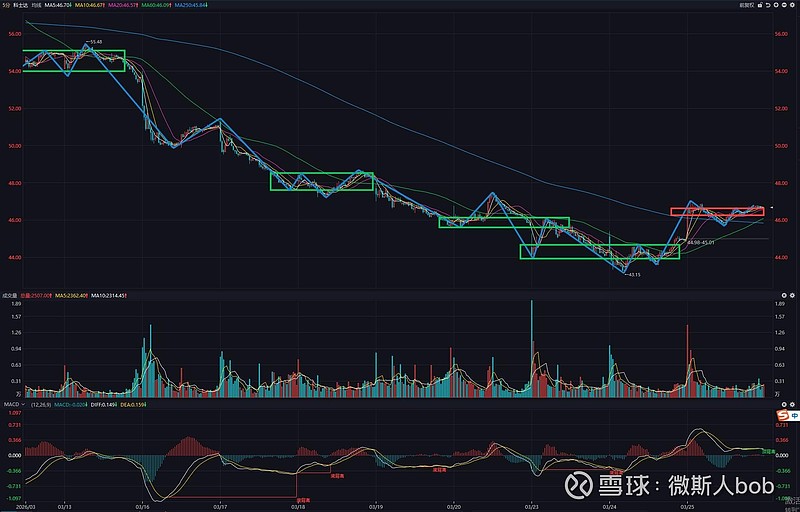The image size is (800, 512).
Task: Zoom in using the plus circle icon
Action: point(776,5)
